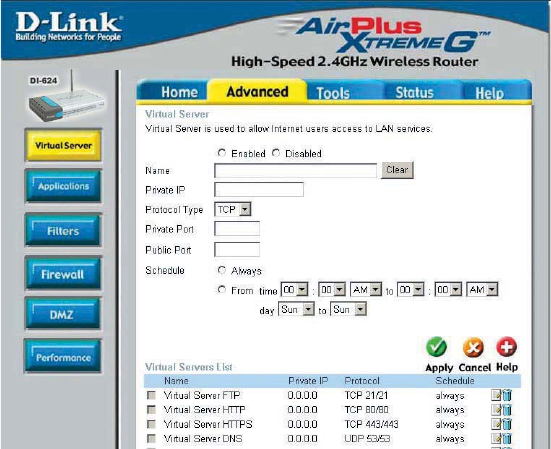
Task: Open the first AM/PM dropdown
Action: [x=366, y=290]
